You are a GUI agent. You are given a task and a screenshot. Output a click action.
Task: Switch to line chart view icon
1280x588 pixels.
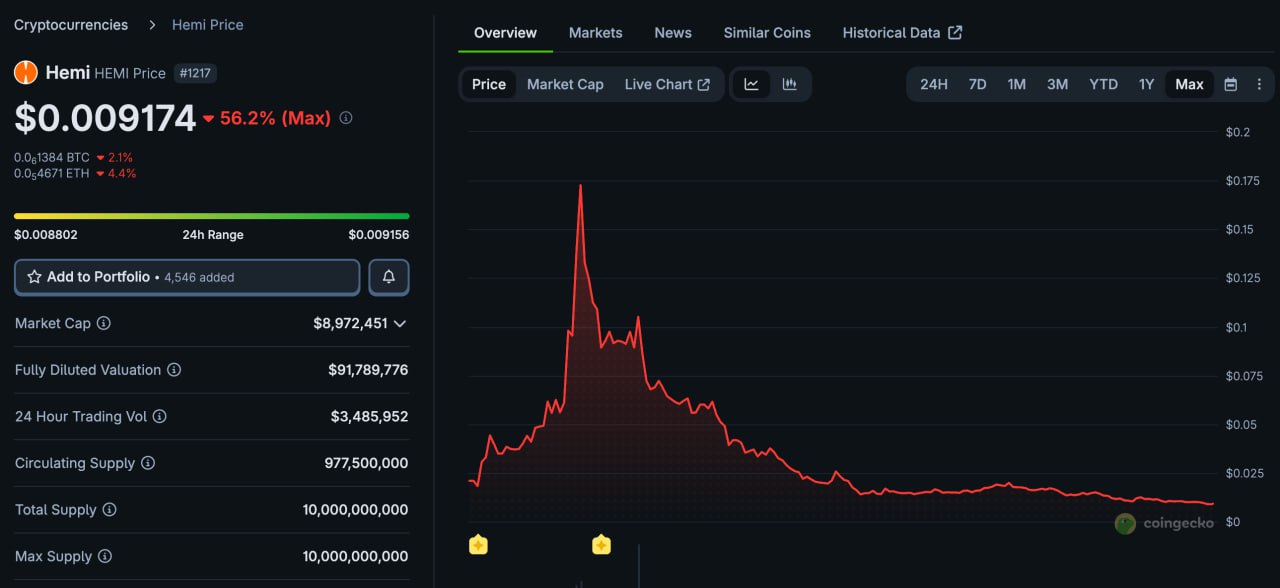tap(751, 84)
